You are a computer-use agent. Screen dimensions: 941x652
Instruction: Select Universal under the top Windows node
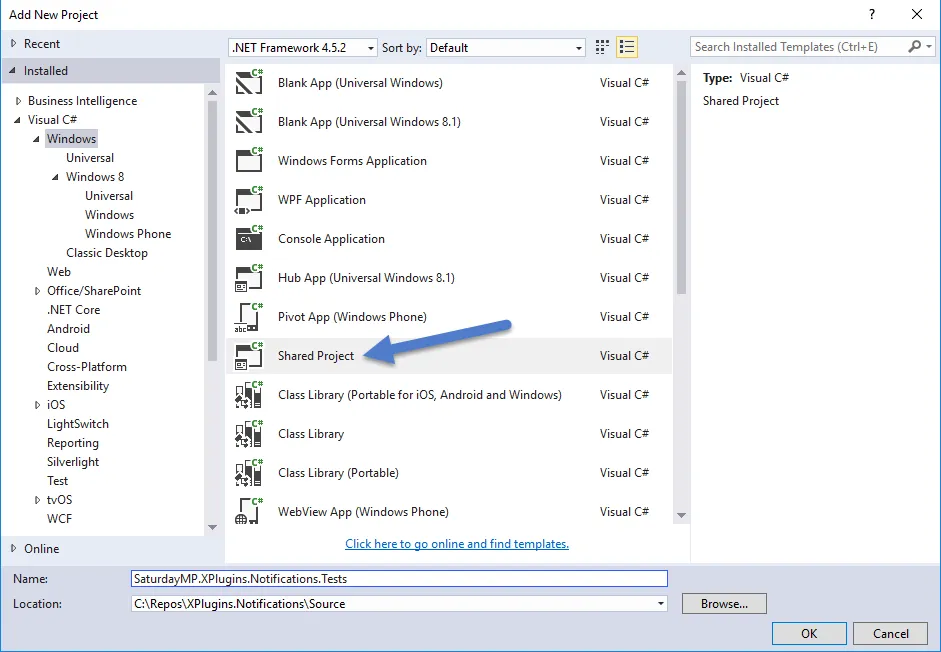(89, 157)
